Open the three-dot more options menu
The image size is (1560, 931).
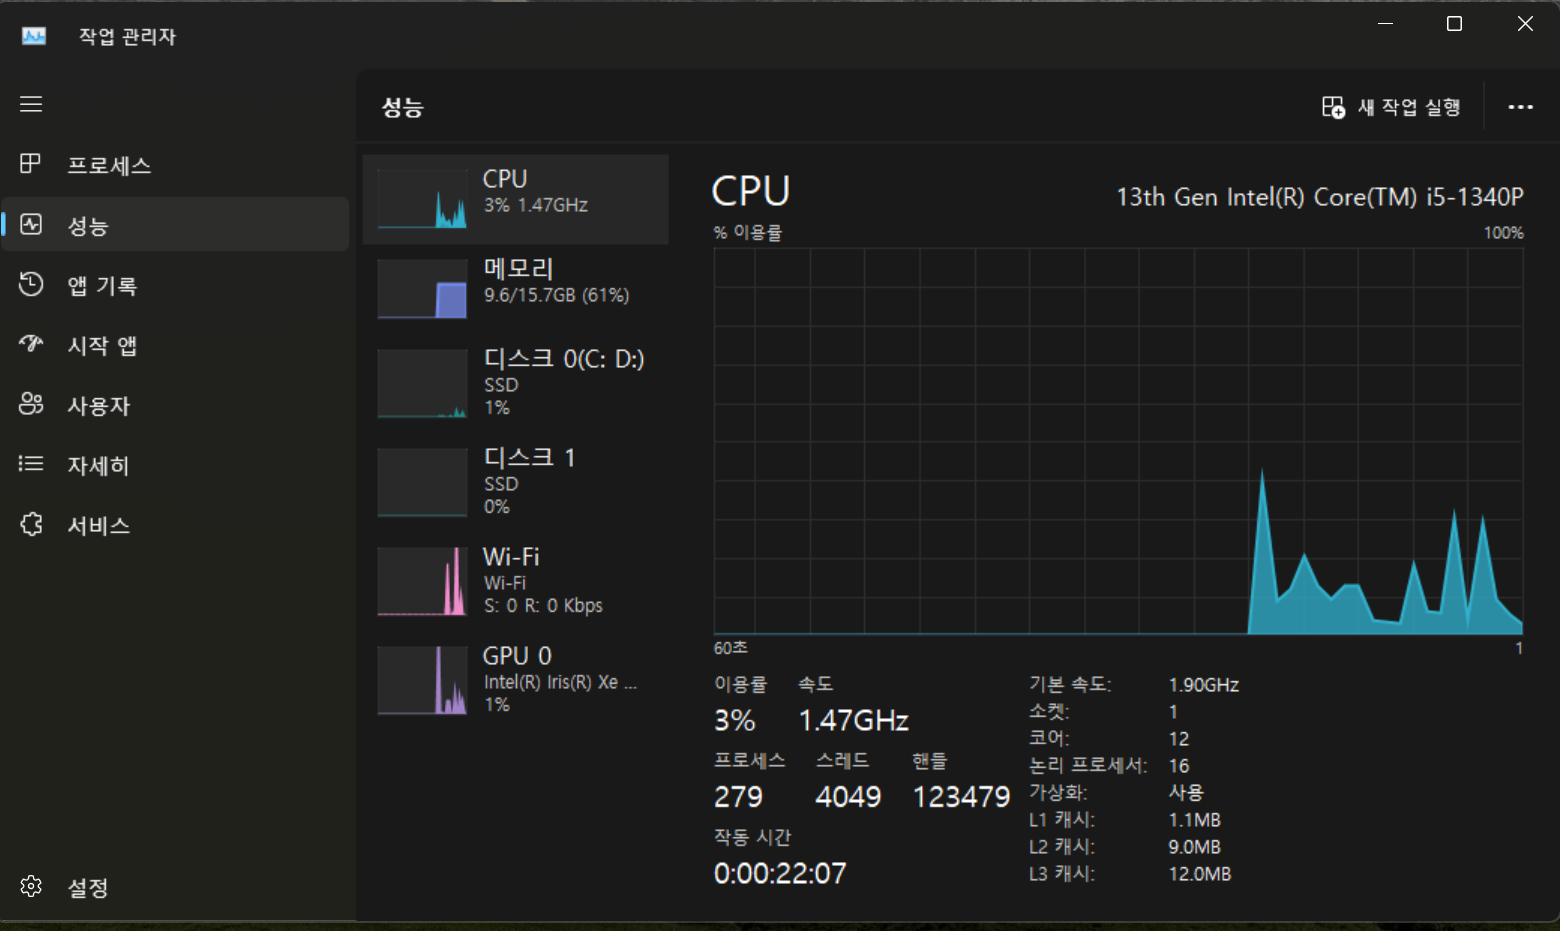tap(1520, 107)
